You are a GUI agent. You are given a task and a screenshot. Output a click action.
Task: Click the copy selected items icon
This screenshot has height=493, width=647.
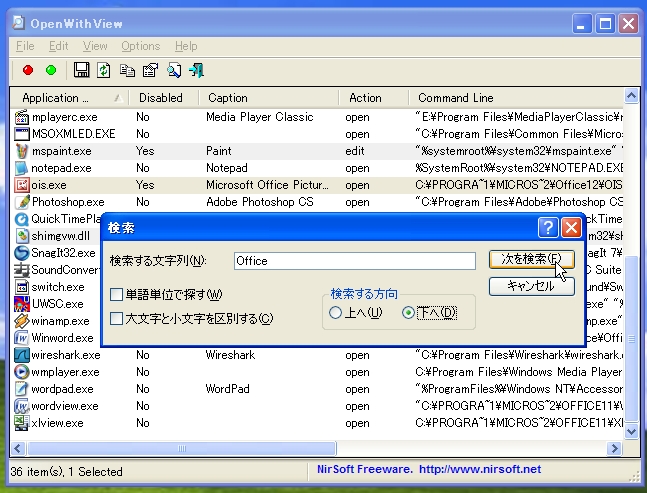(127, 70)
